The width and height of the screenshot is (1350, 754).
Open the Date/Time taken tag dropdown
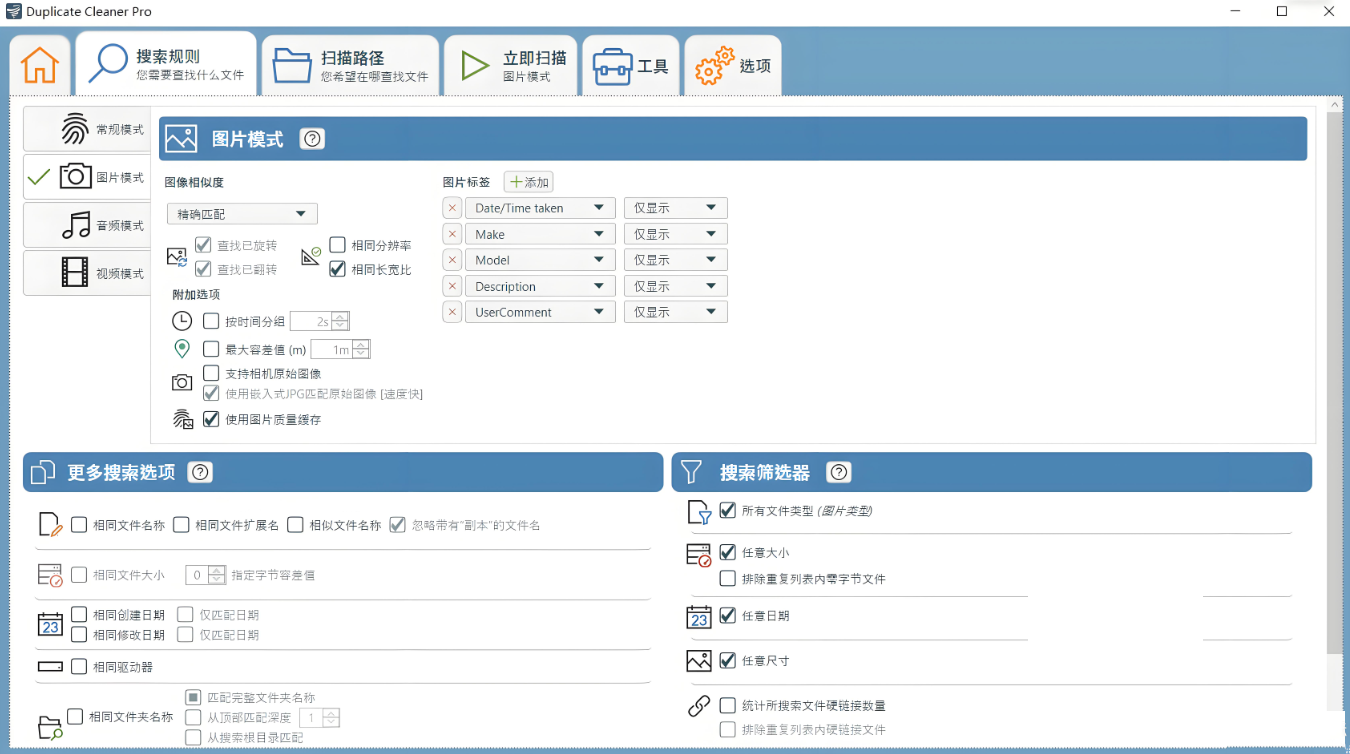tap(539, 208)
